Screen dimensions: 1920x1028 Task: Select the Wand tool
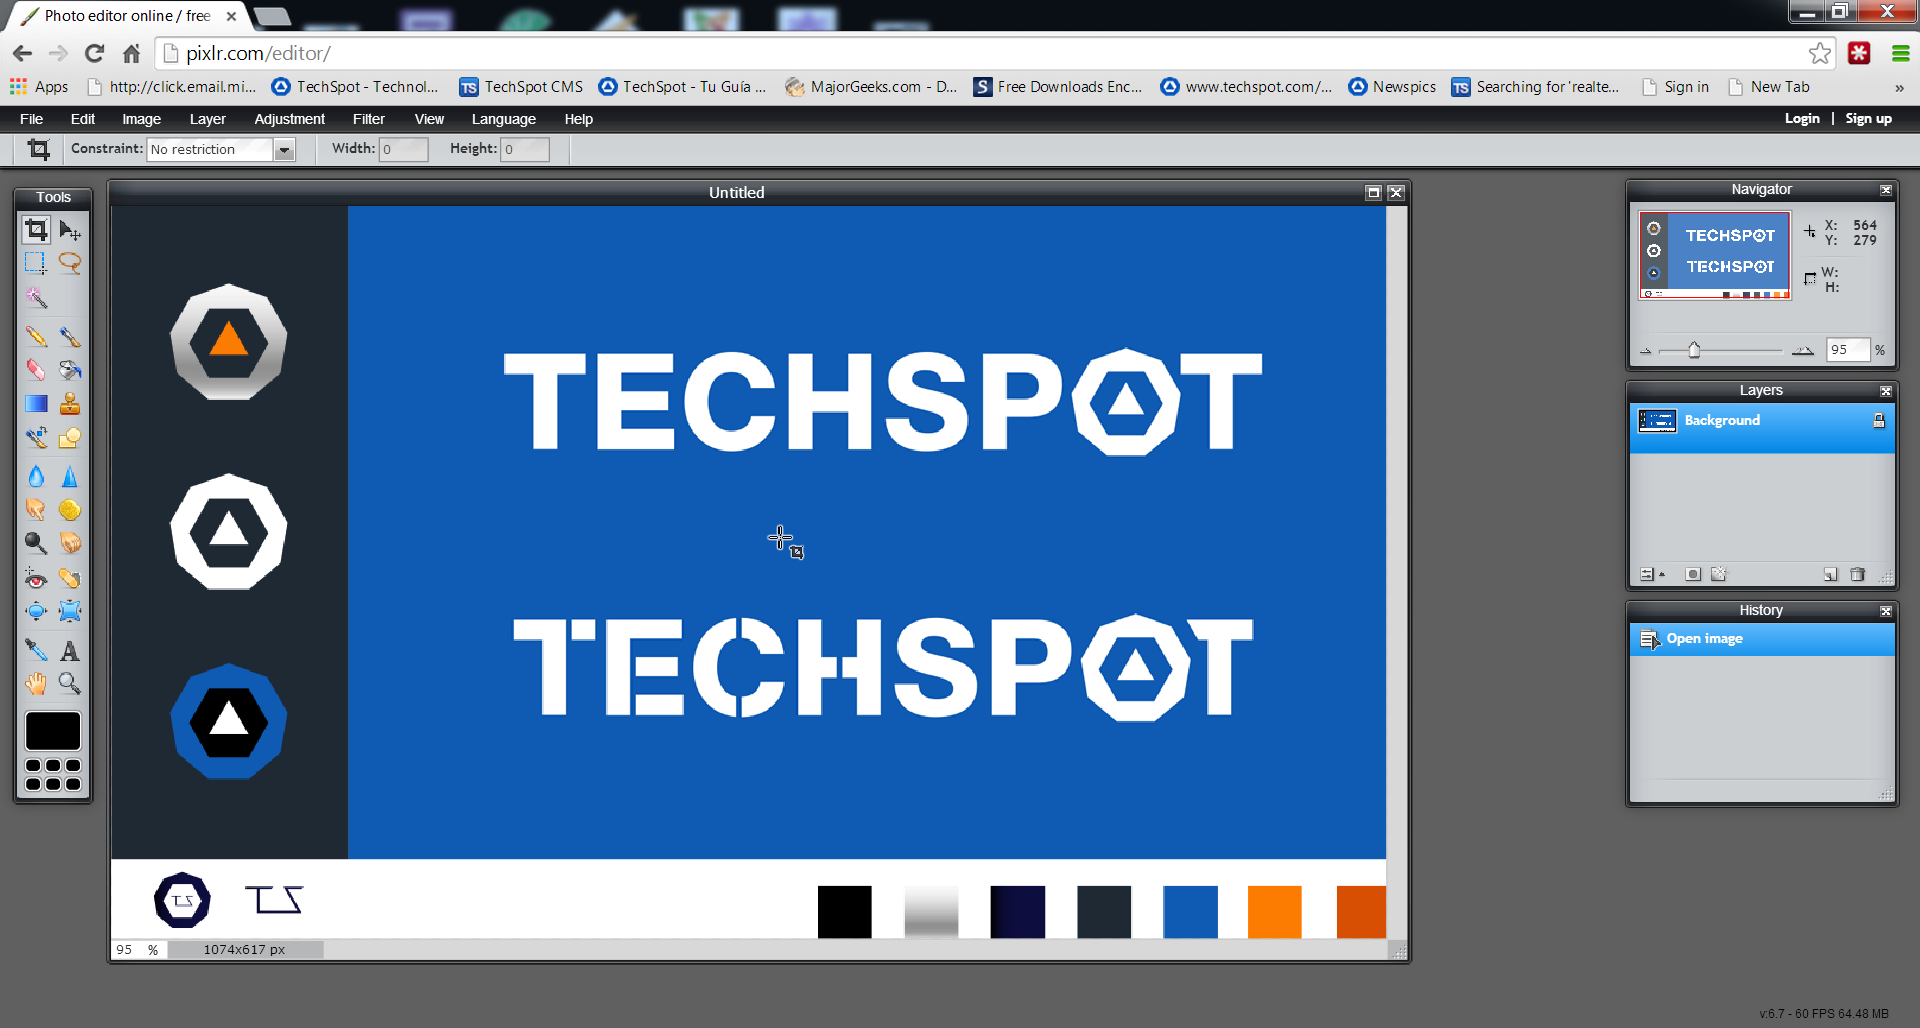[x=36, y=298]
